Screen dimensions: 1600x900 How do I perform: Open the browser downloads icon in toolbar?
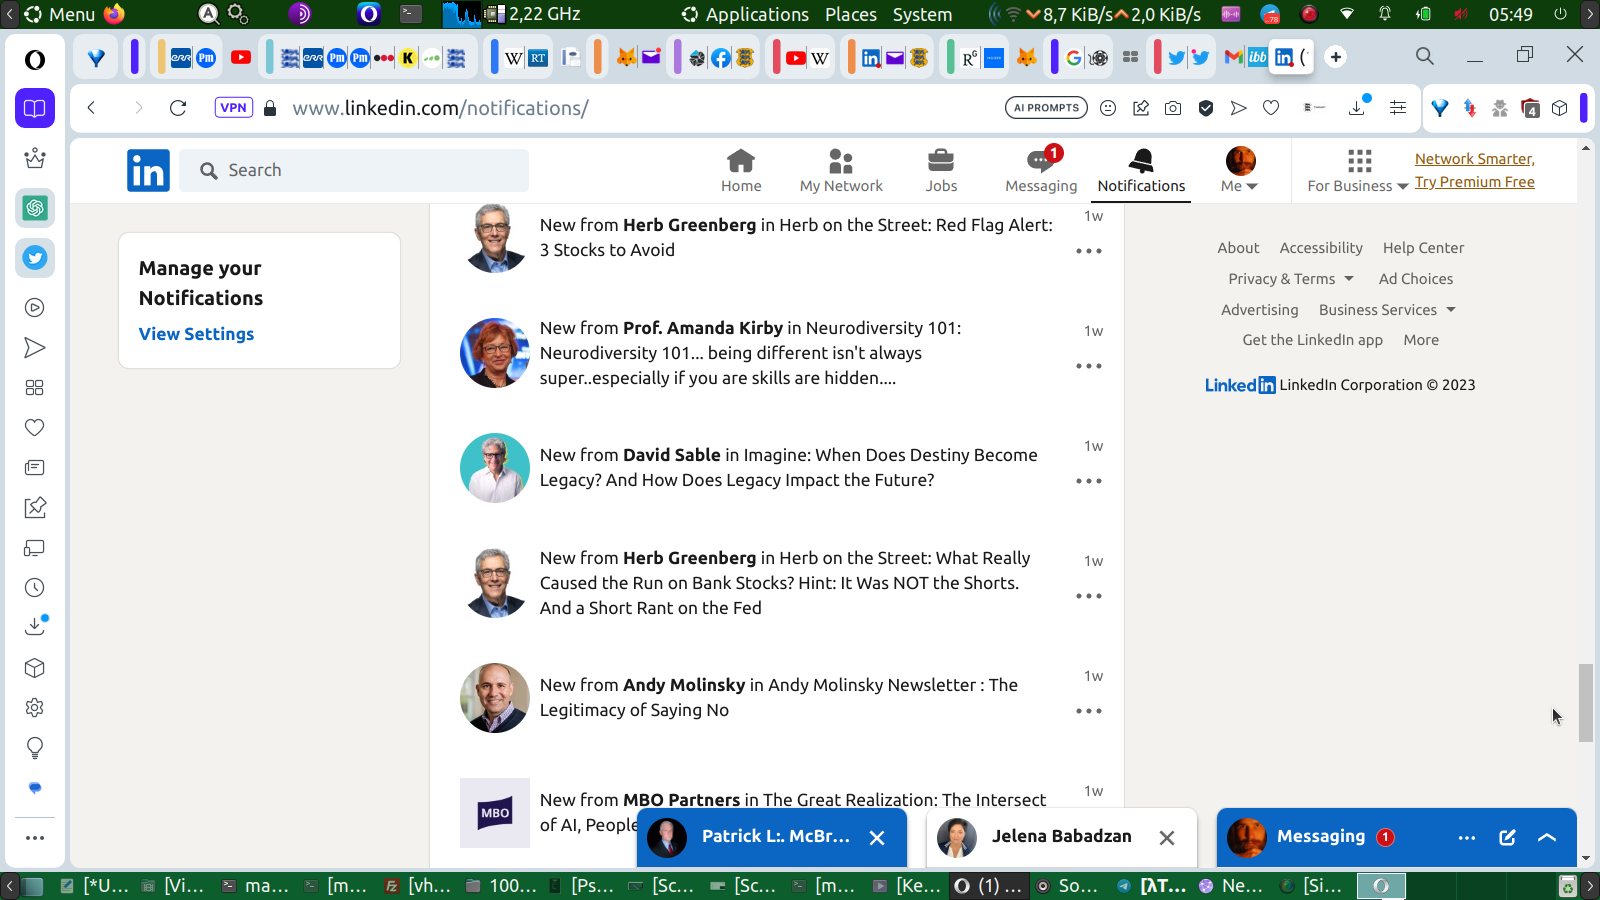point(1357,108)
